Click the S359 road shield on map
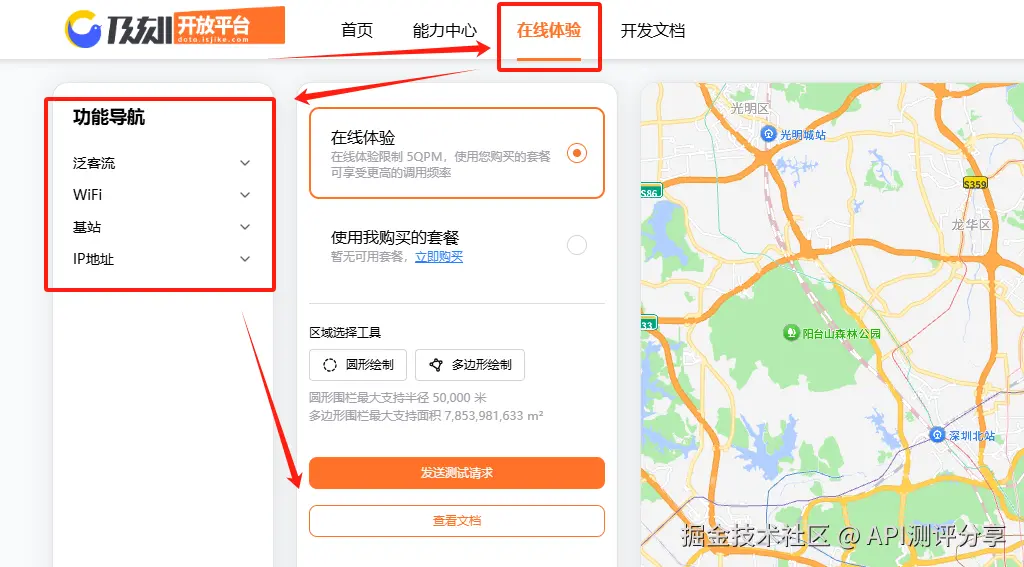This screenshot has width=1024, height=567. point(975,184)
